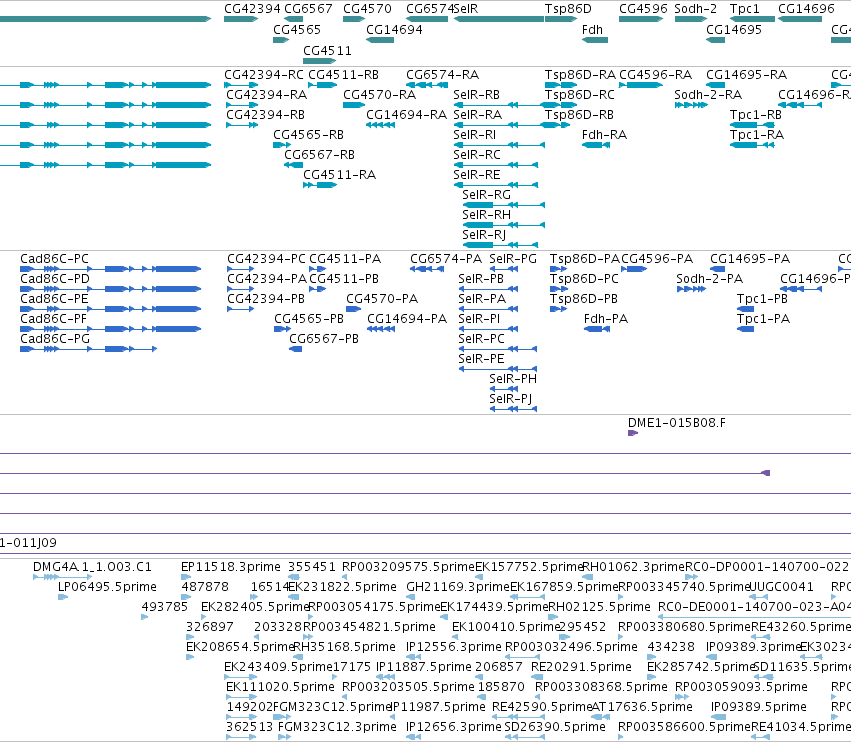Open EST UUGC0041
This screenshot has height=742, width=851.
(781, 587)
